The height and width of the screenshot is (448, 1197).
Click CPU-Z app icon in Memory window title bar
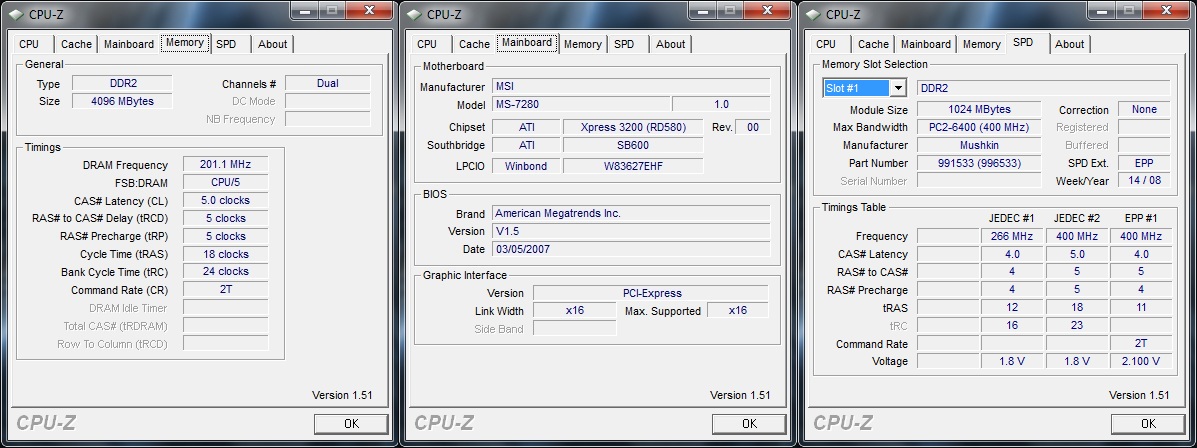(x=15, y=13)
